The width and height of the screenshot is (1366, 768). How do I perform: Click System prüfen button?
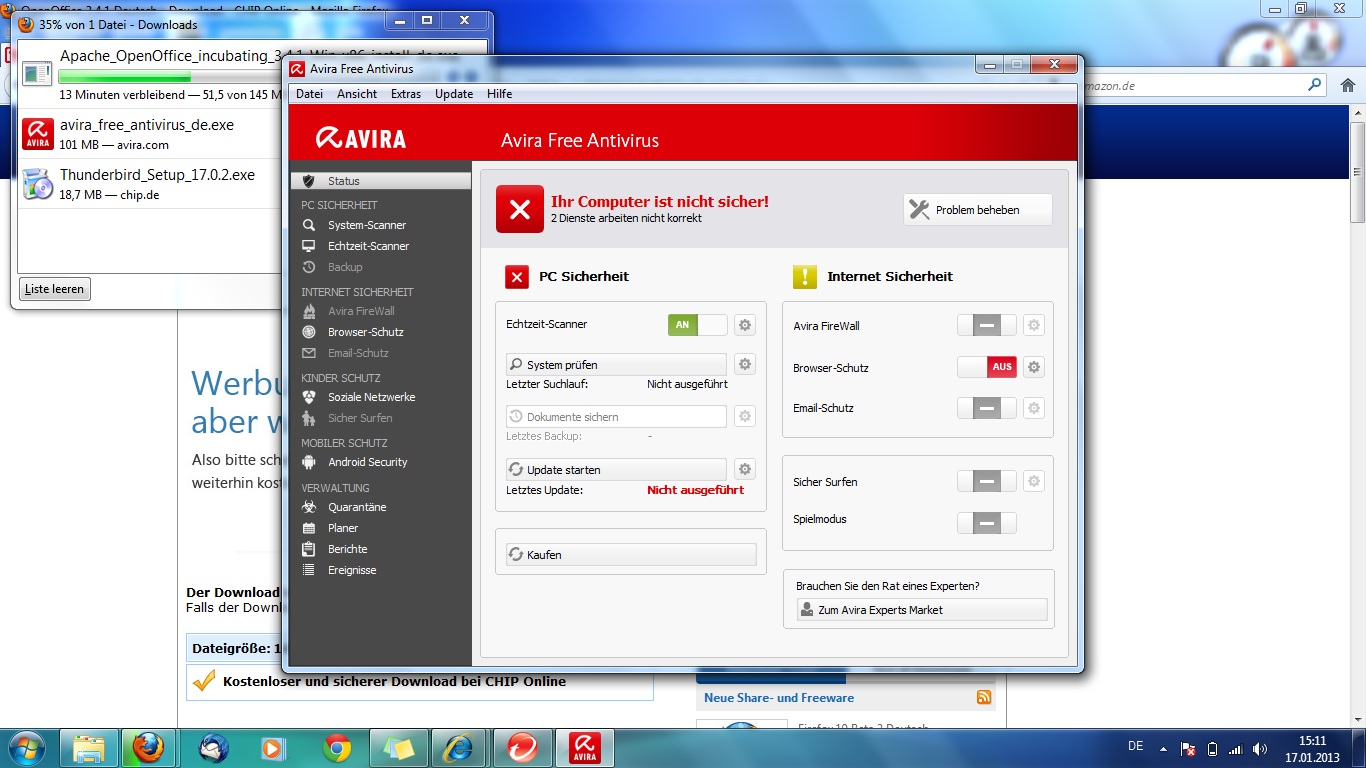click(x=616, y=365)
